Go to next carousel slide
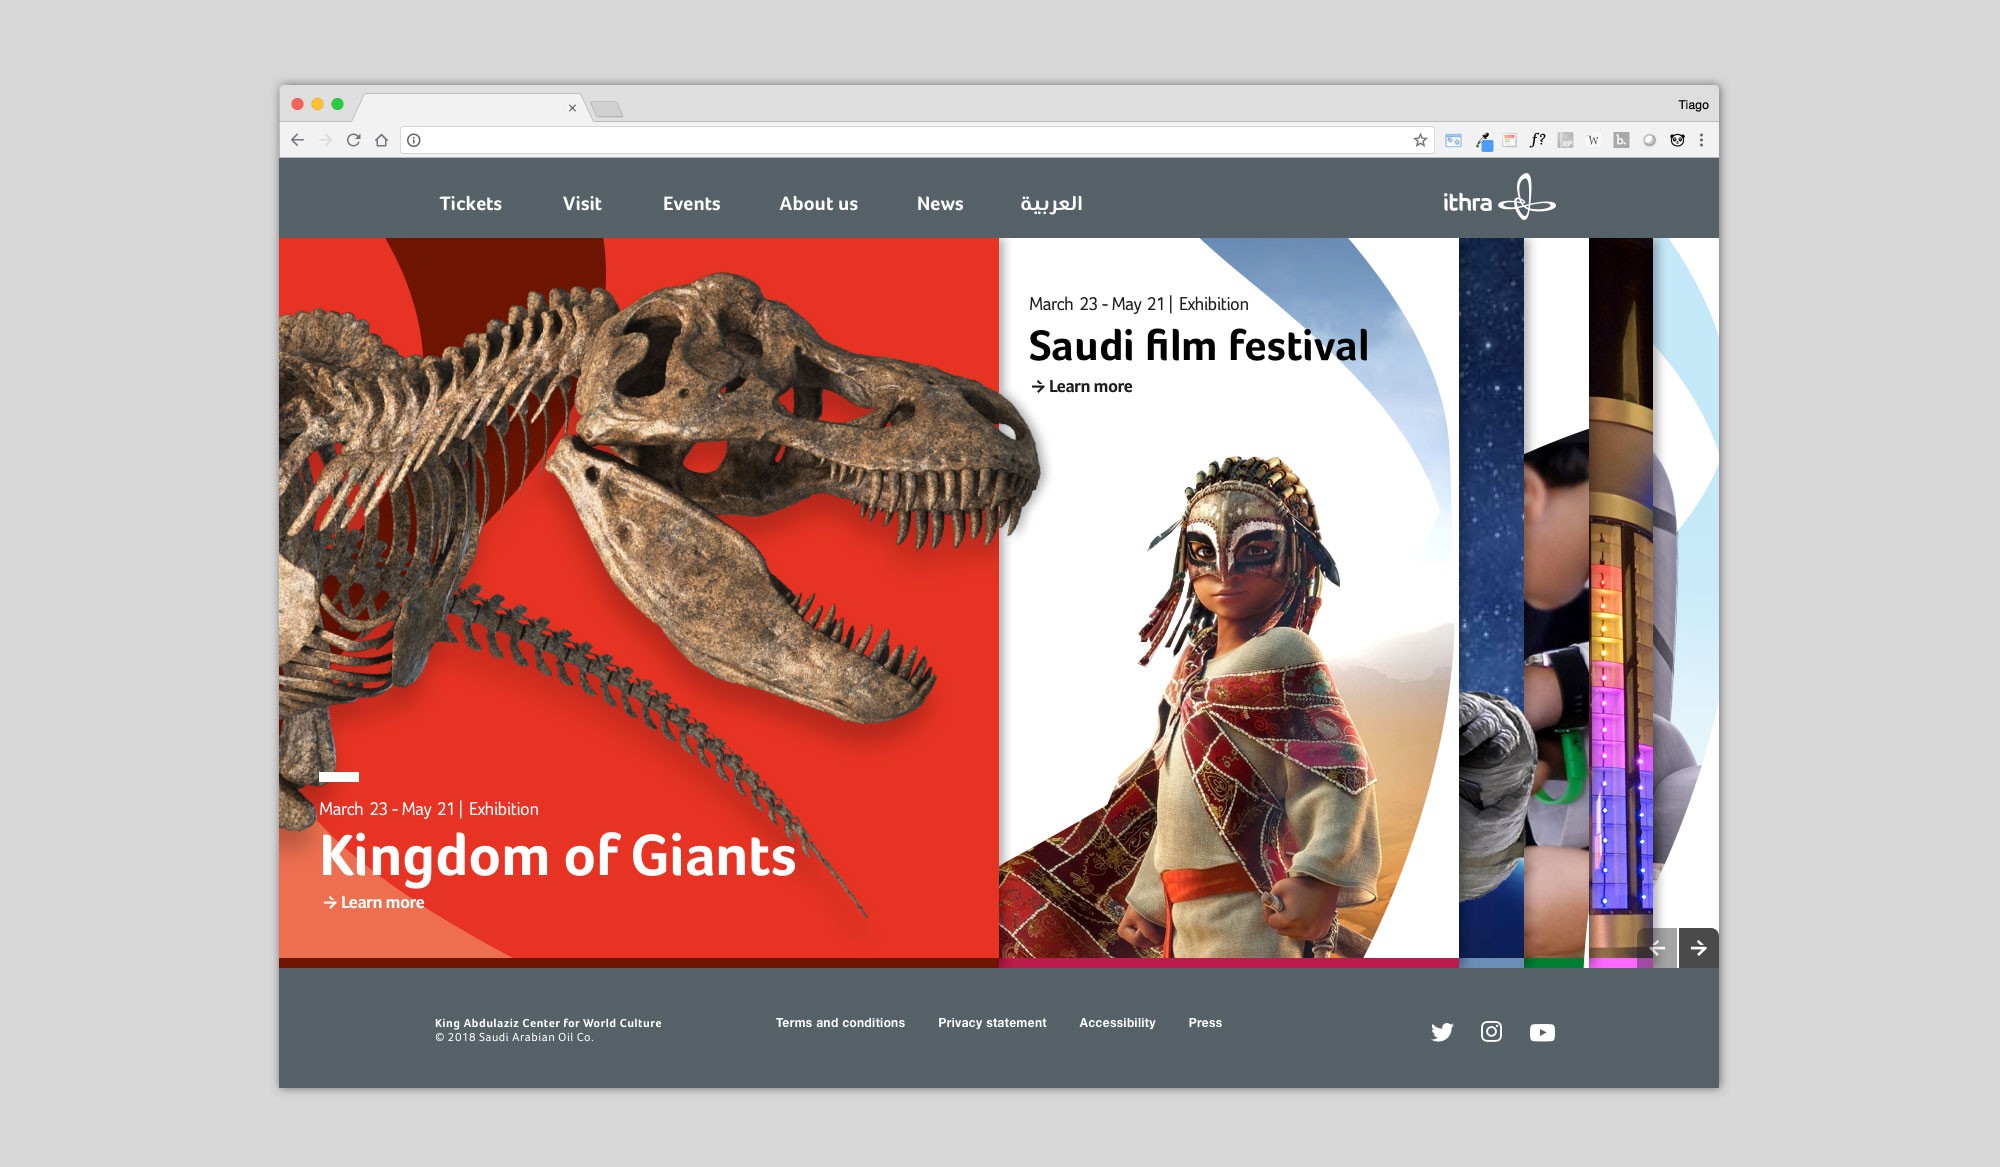Image resolution: width=2000 pixels, height=1167 pixels. click(x=1698, y=948)
